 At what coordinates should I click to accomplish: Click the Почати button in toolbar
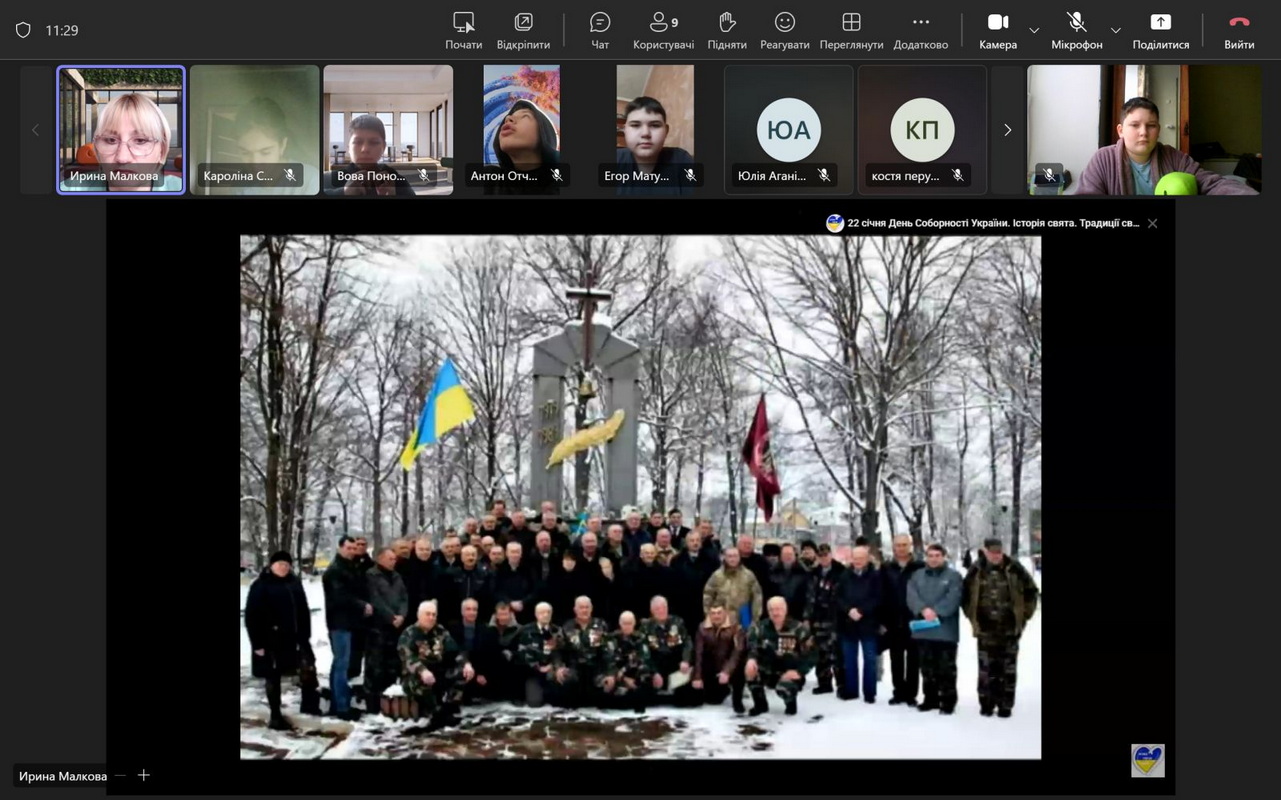464,30
